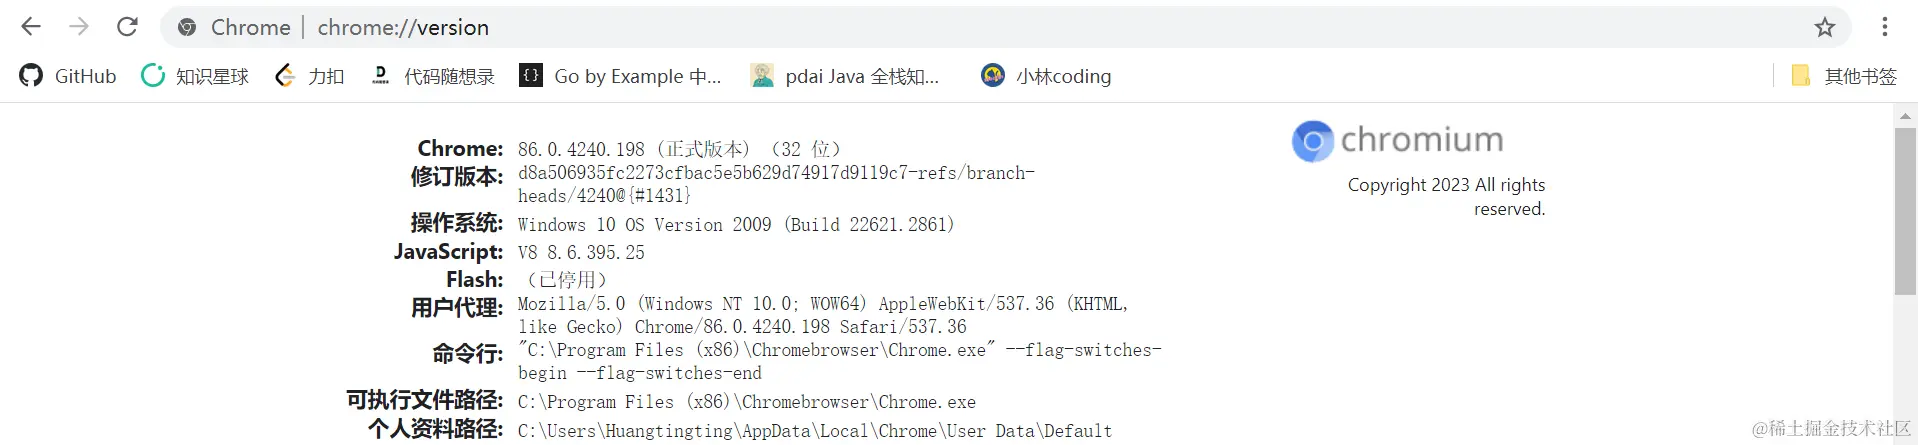Open the 代码随想录 bookmark
The width and height of the screenshot is (1918, 445).
[432, 76]
